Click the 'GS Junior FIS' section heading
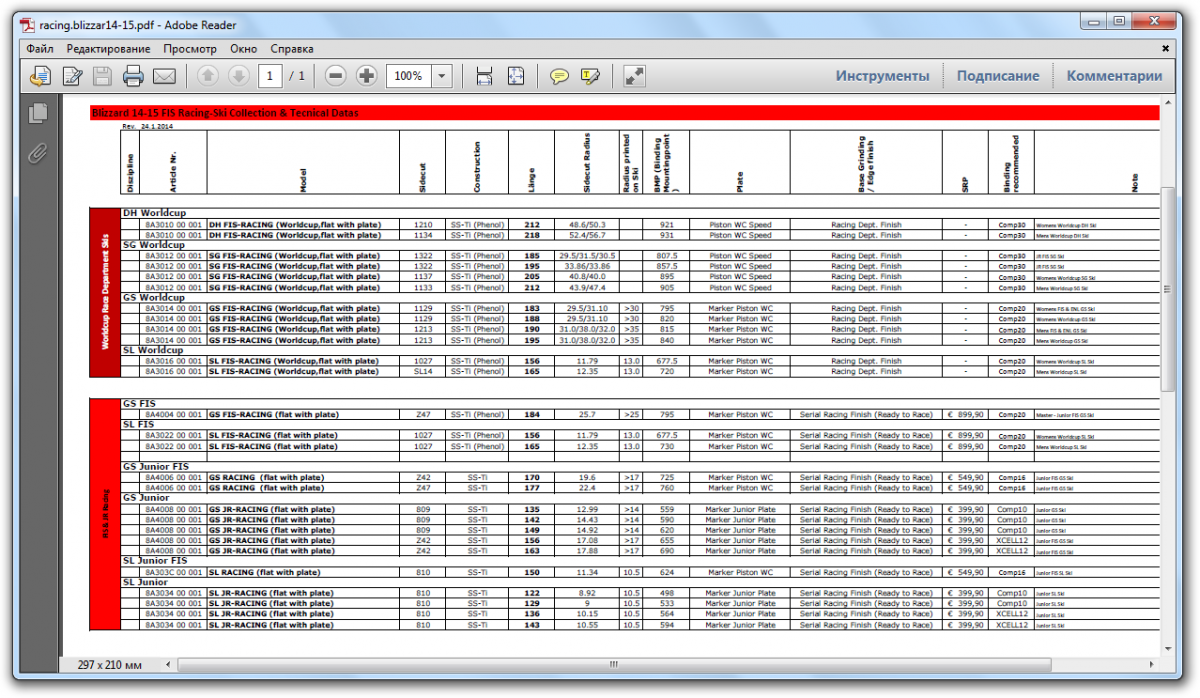1200x698 pixels. point(156,466)
